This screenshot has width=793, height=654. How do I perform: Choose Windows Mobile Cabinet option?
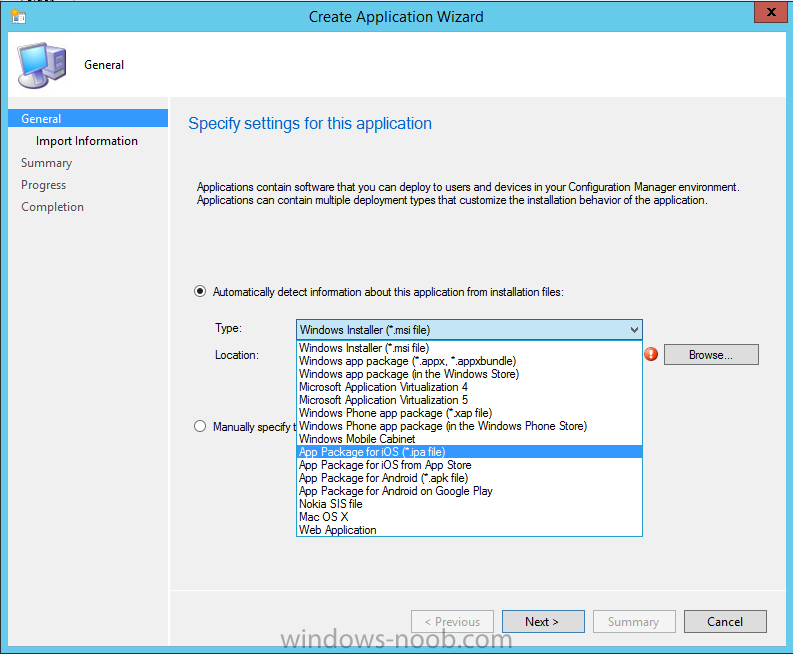(469, 439)
